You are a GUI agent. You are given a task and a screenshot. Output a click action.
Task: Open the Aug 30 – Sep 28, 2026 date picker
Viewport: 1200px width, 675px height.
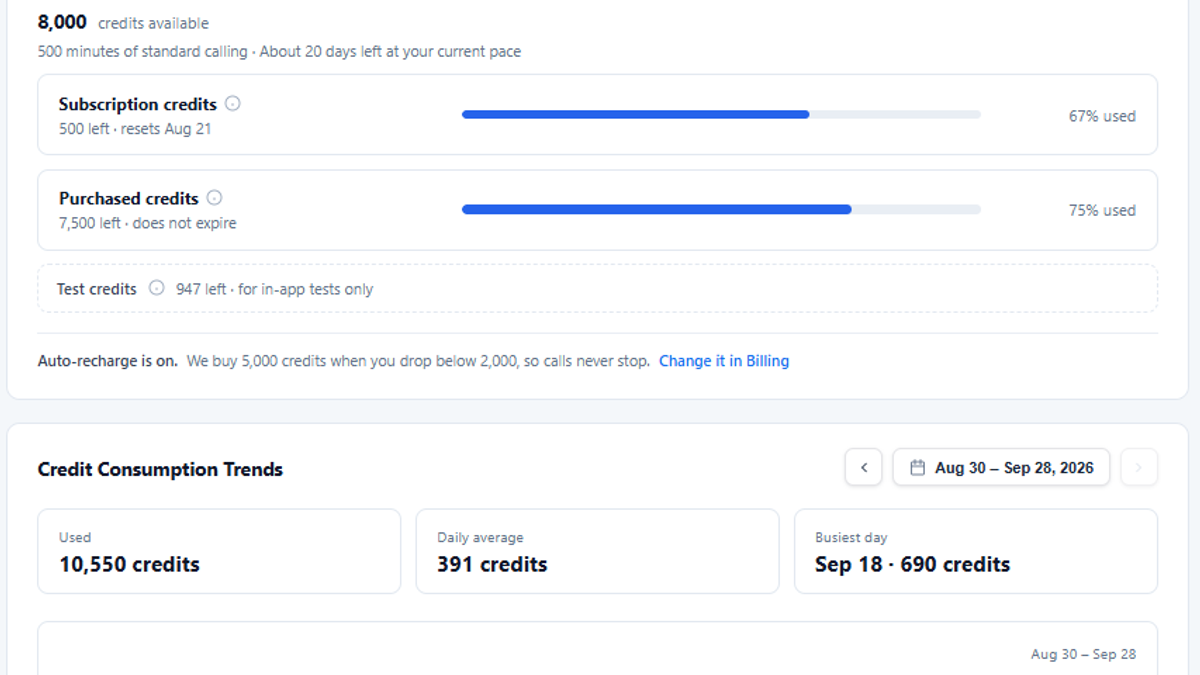[1001, 467]
